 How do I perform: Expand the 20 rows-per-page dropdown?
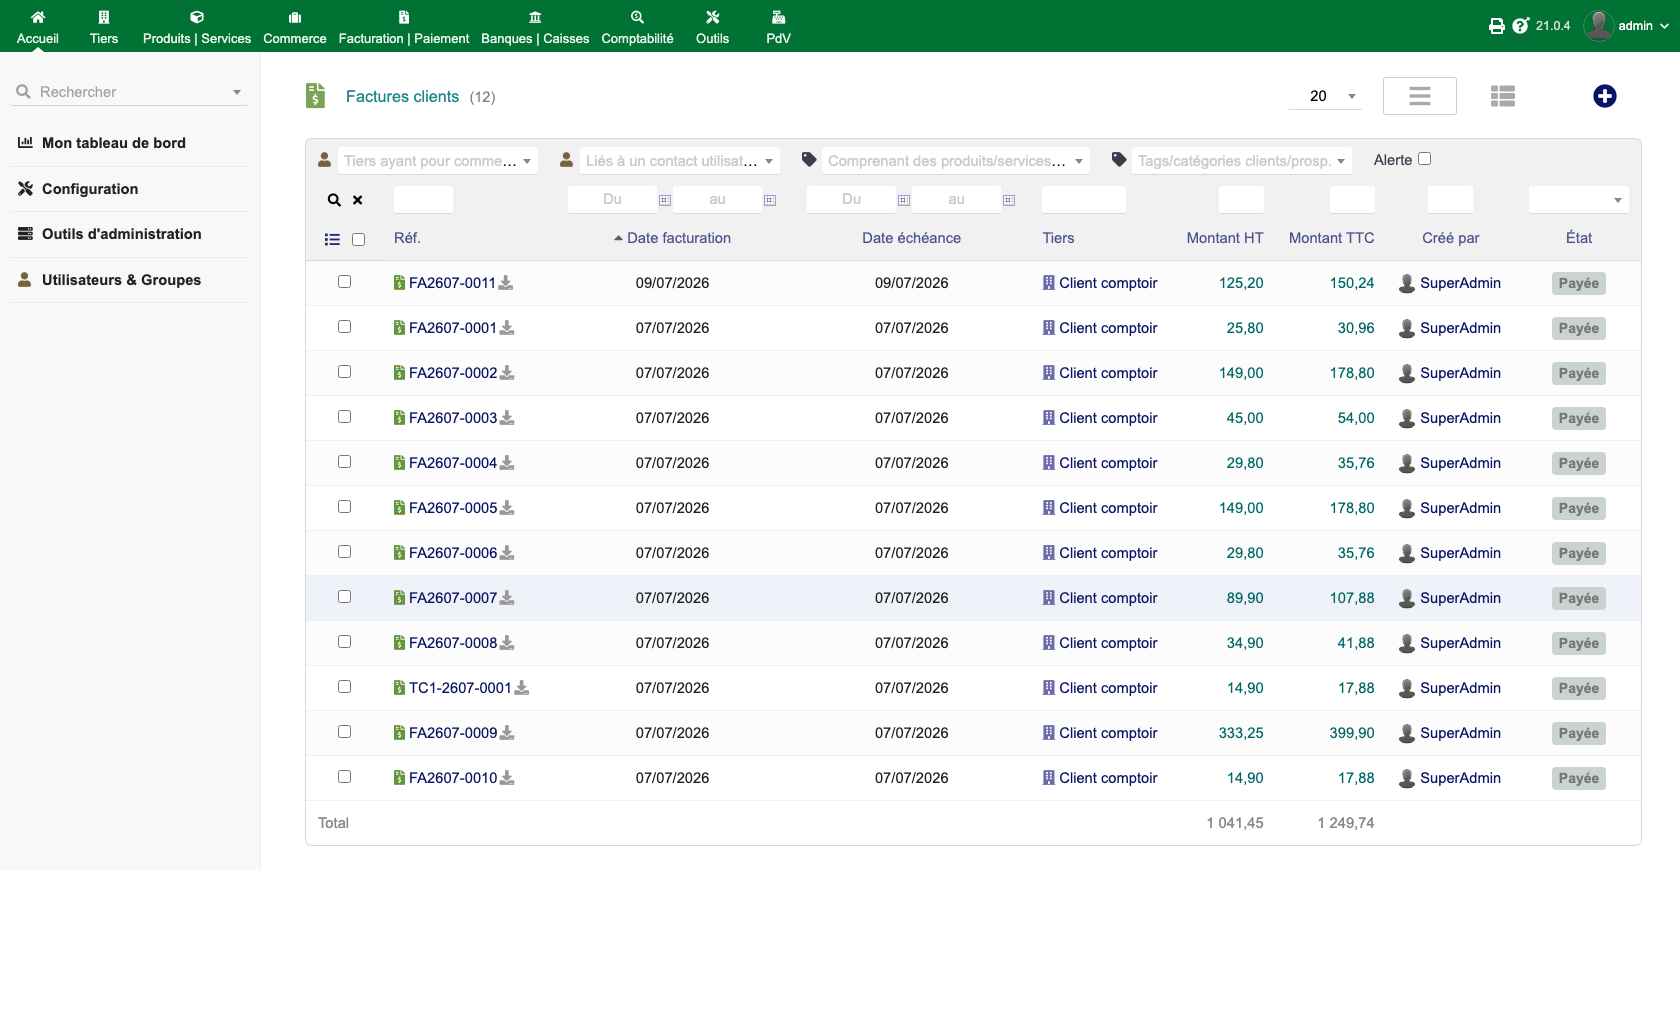[x=1325, y=96]
